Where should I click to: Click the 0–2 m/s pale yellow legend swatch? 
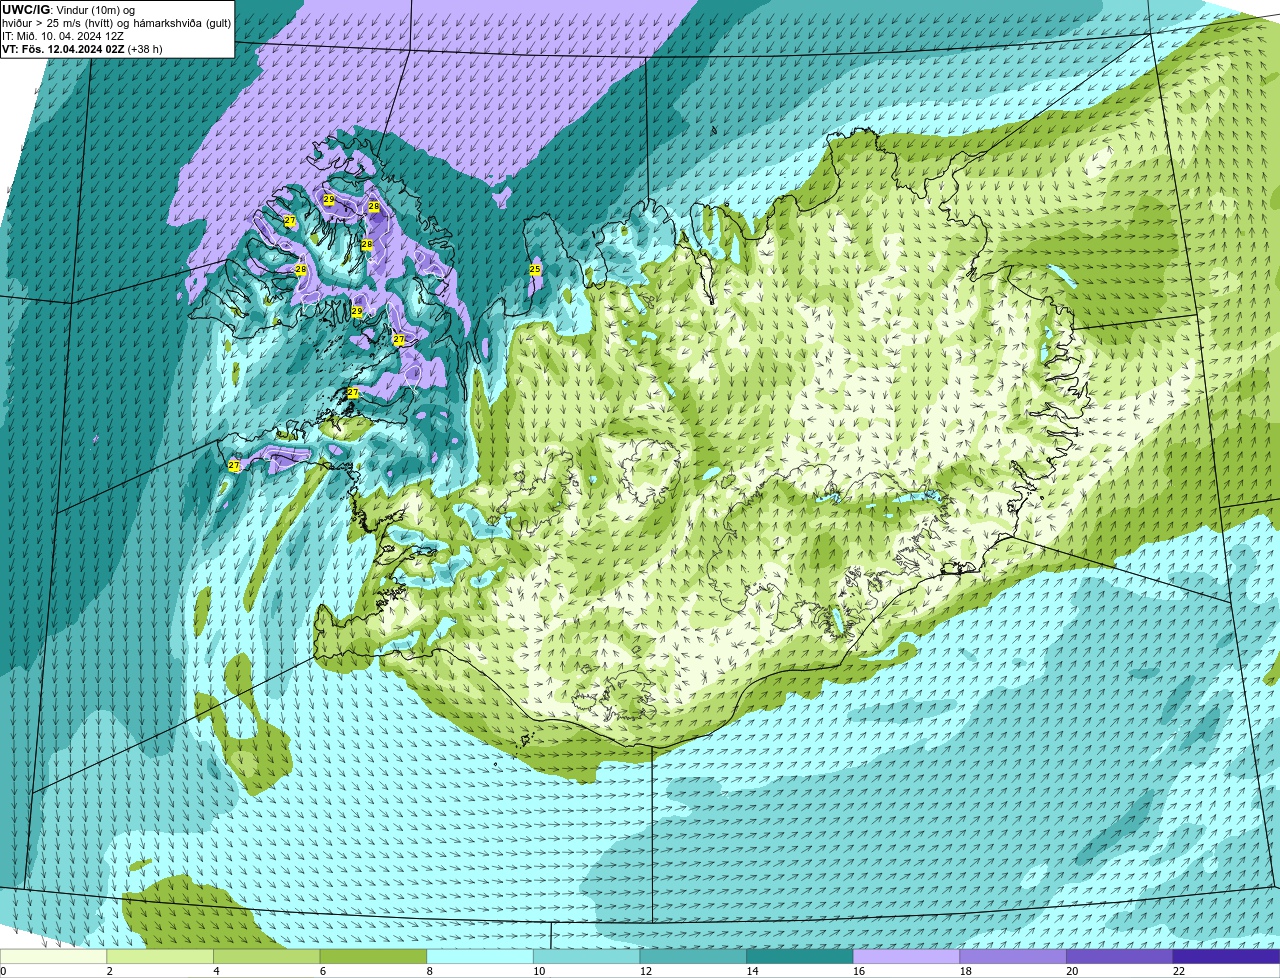(x=53, y=956)
